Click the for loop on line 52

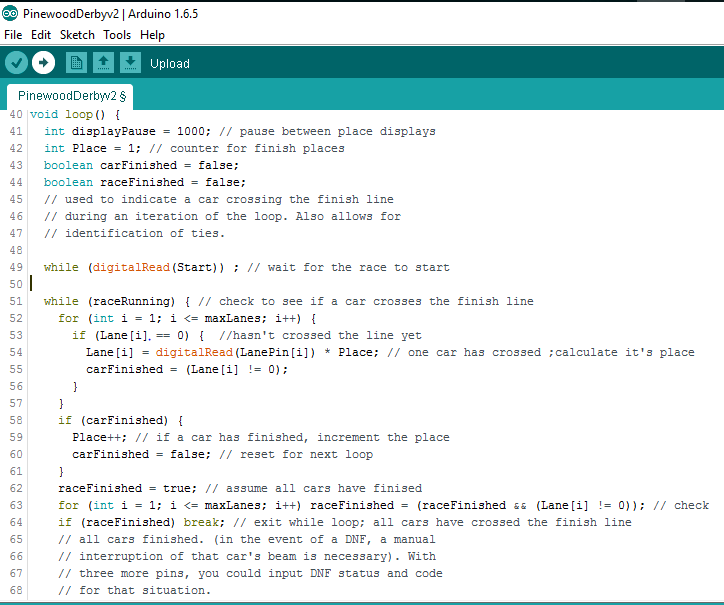[x=187, y=319]
